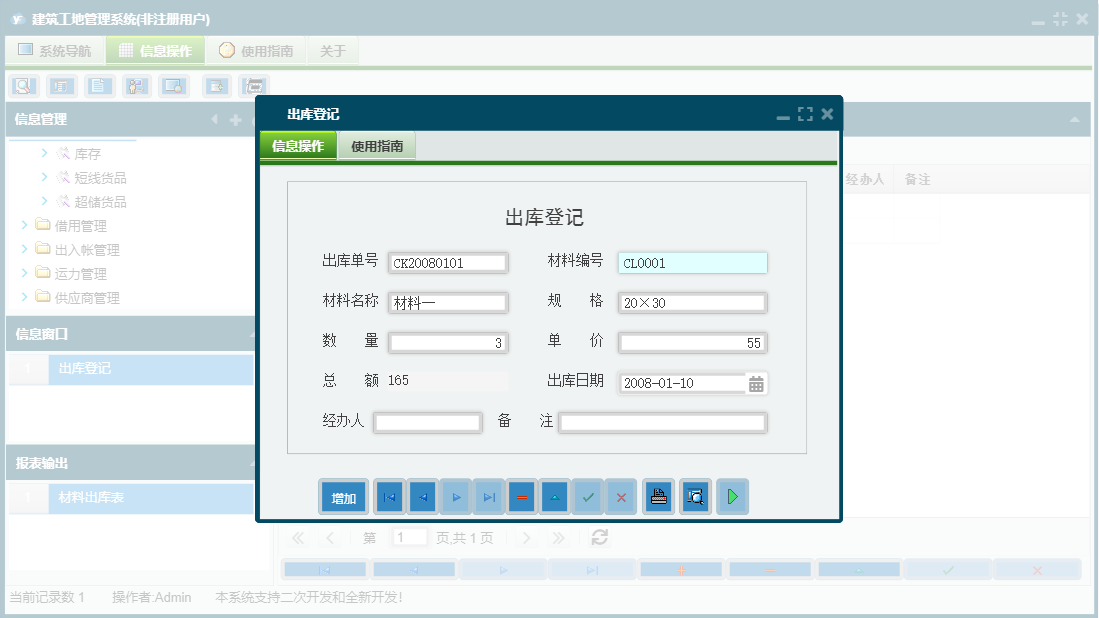Click the magnifier search icon on main toolbar
The image size is (1099, 618).
pyautogui.click(x=22, y=86)
